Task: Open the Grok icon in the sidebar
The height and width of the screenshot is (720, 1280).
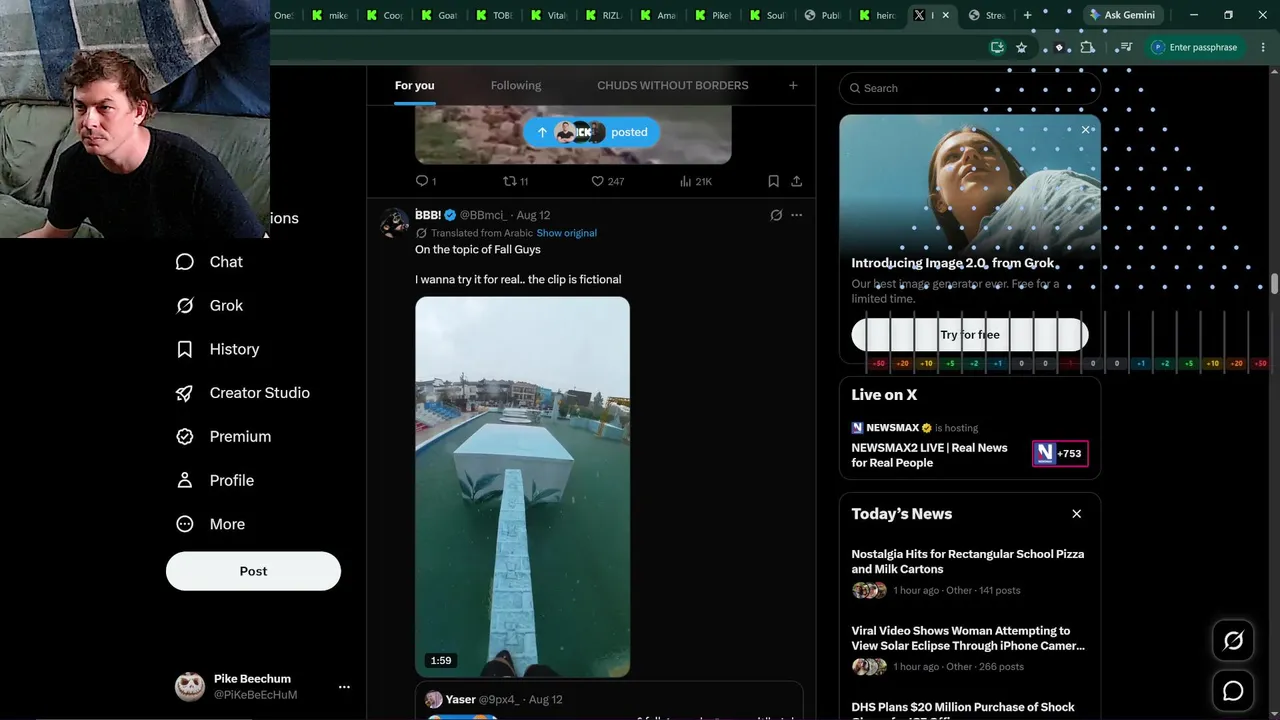Action: click(185, 306)
